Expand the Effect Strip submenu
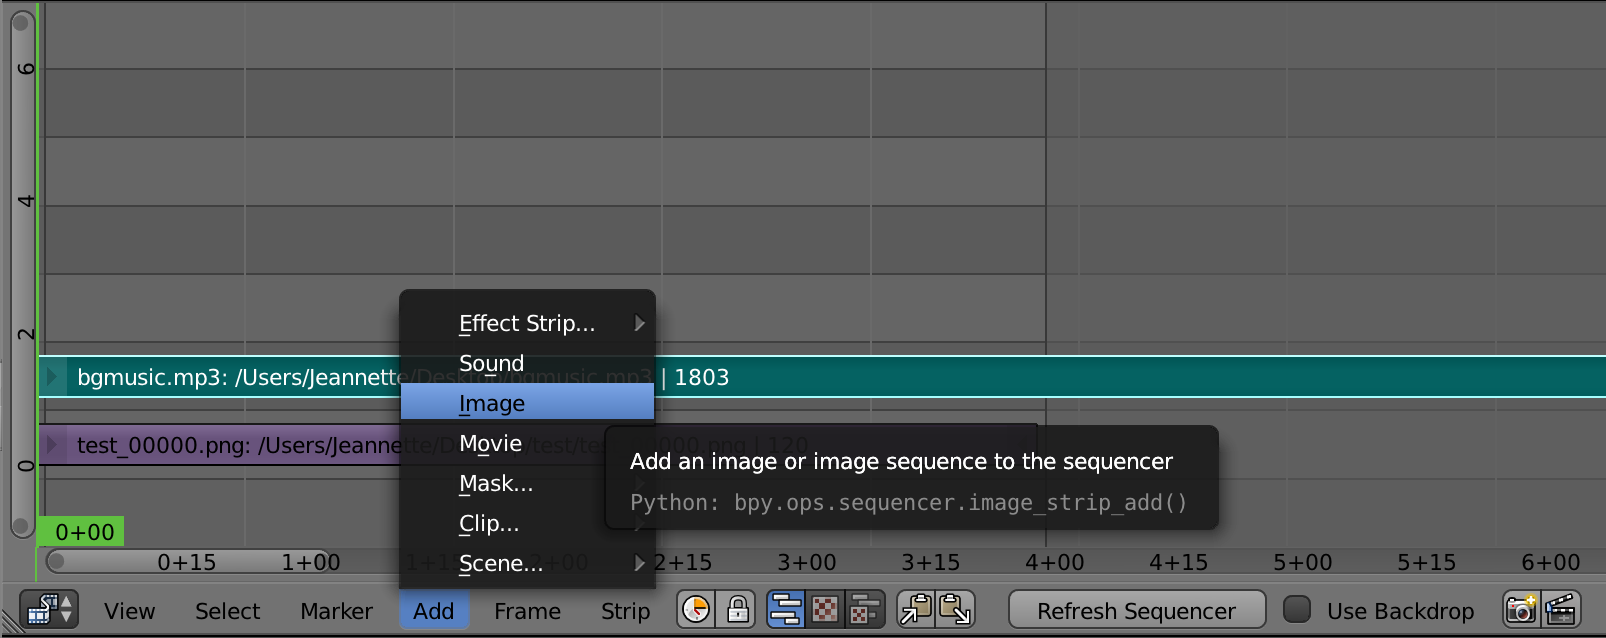The width and height of the screenshot is (1606, 638). pos(527,323)
